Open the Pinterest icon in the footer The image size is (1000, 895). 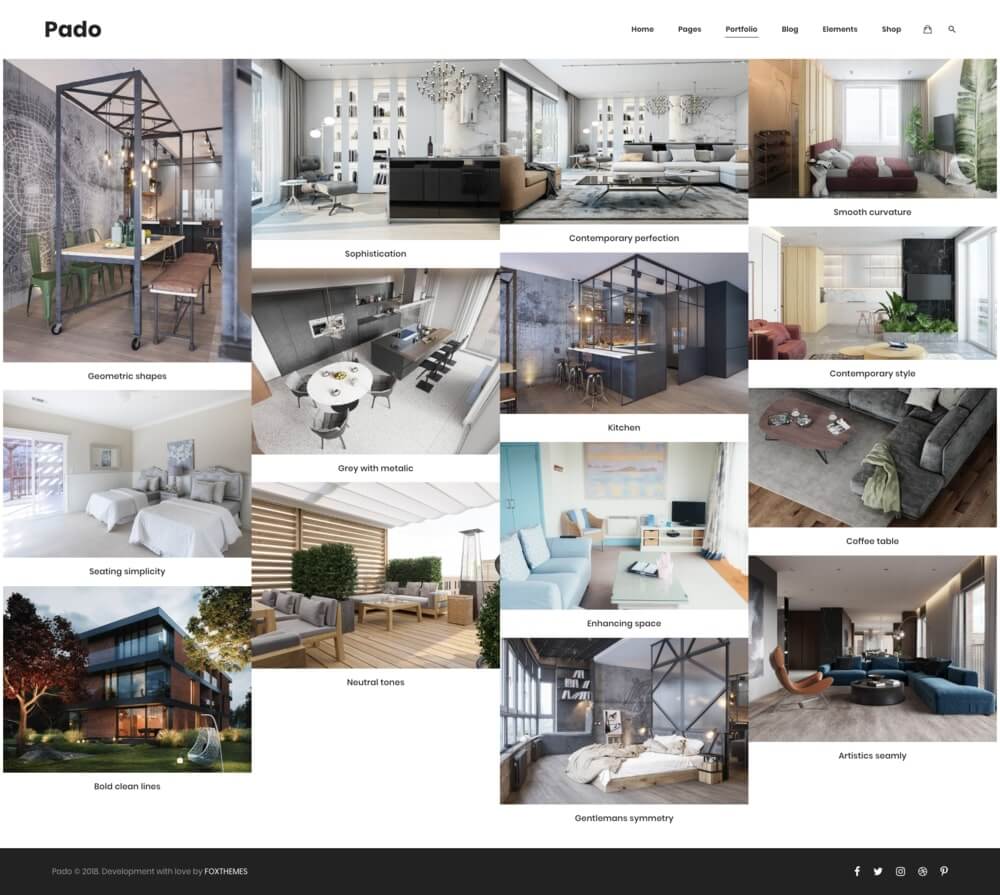[944, 871]
